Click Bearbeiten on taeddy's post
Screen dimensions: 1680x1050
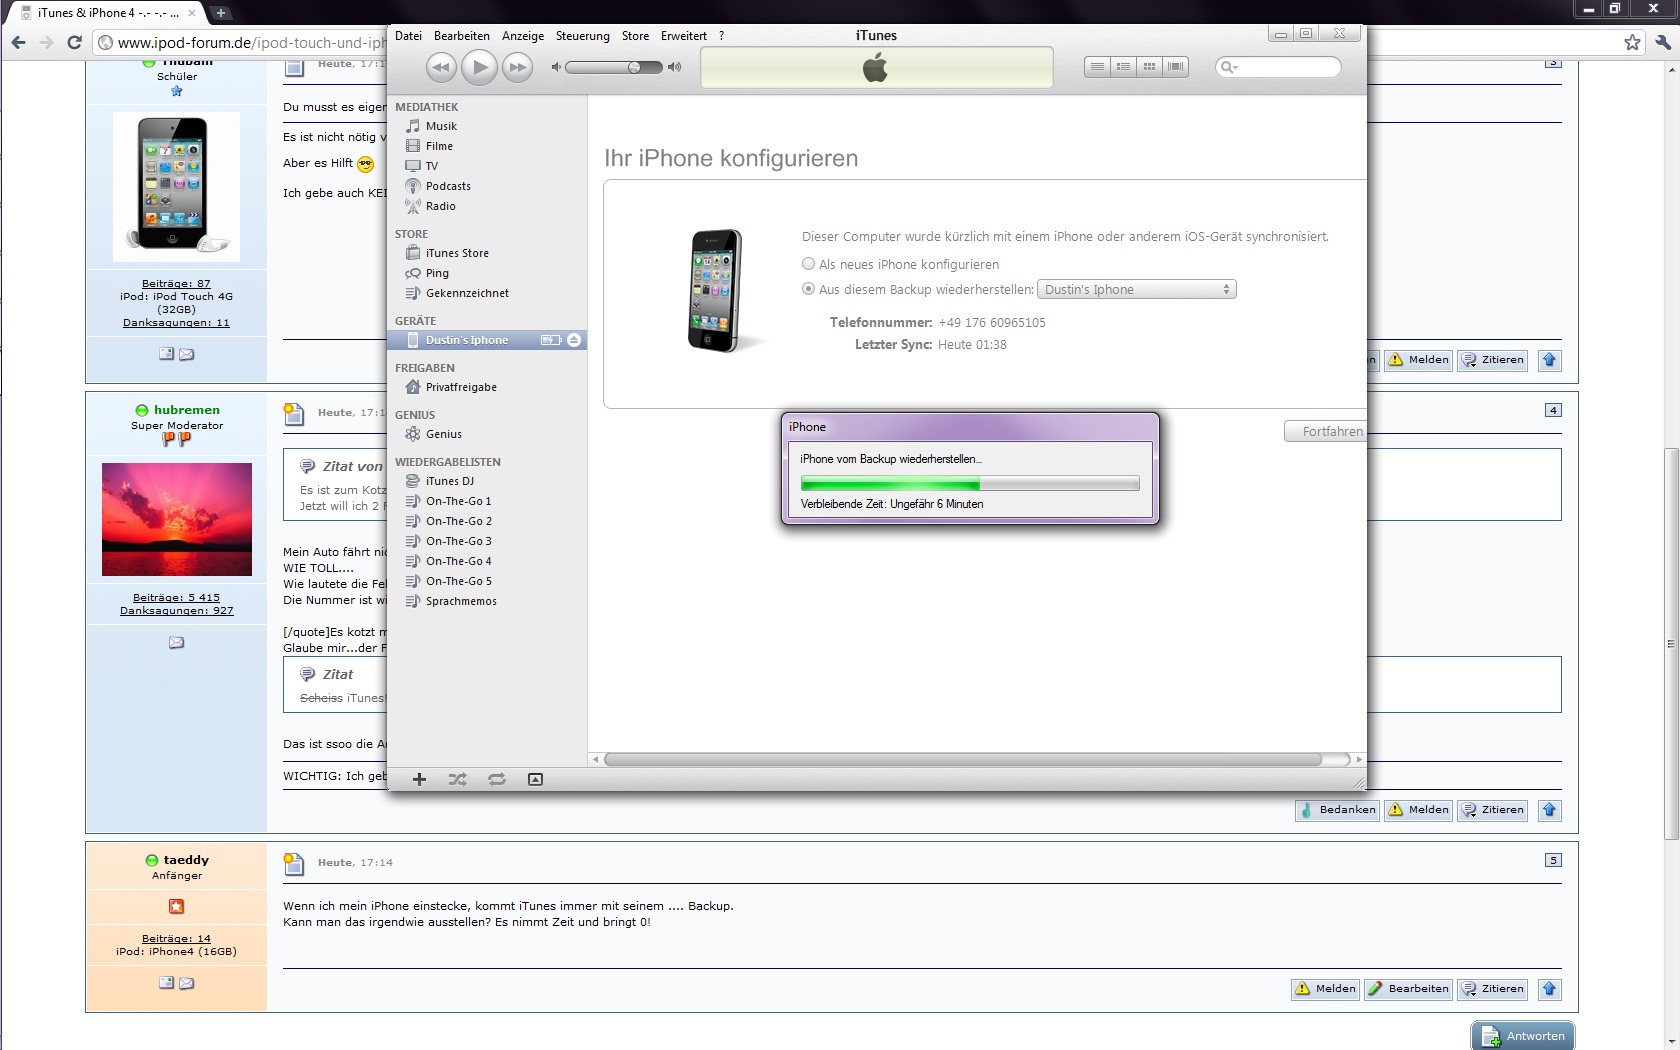click(x=1409, y=989)
